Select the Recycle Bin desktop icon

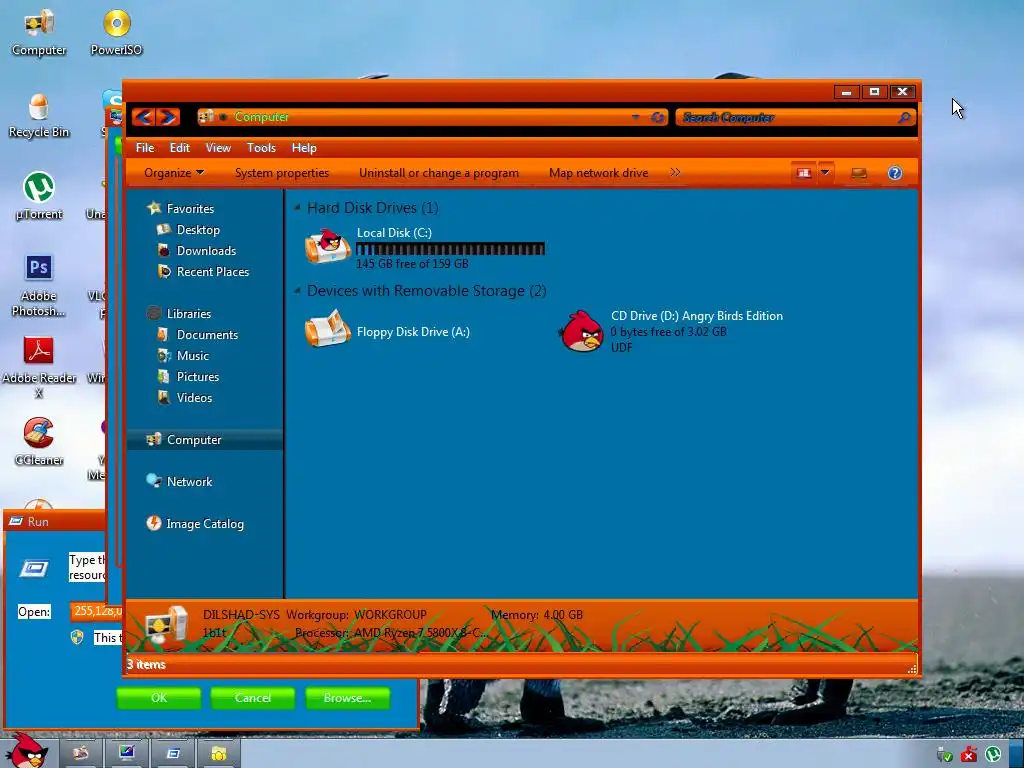[39, 116]
